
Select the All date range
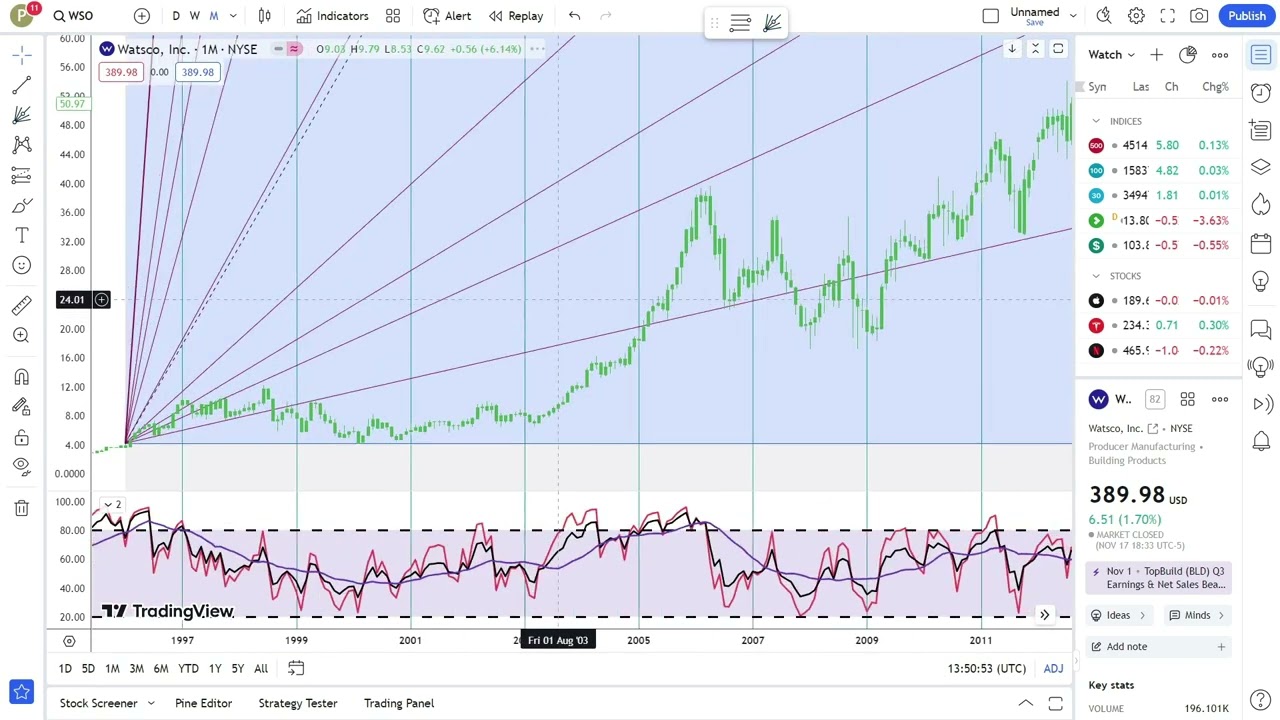click(261, 669)
